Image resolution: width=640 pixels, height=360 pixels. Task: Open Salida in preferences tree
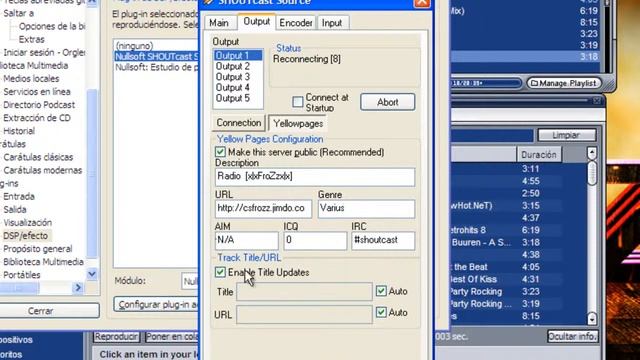point(15,209)
